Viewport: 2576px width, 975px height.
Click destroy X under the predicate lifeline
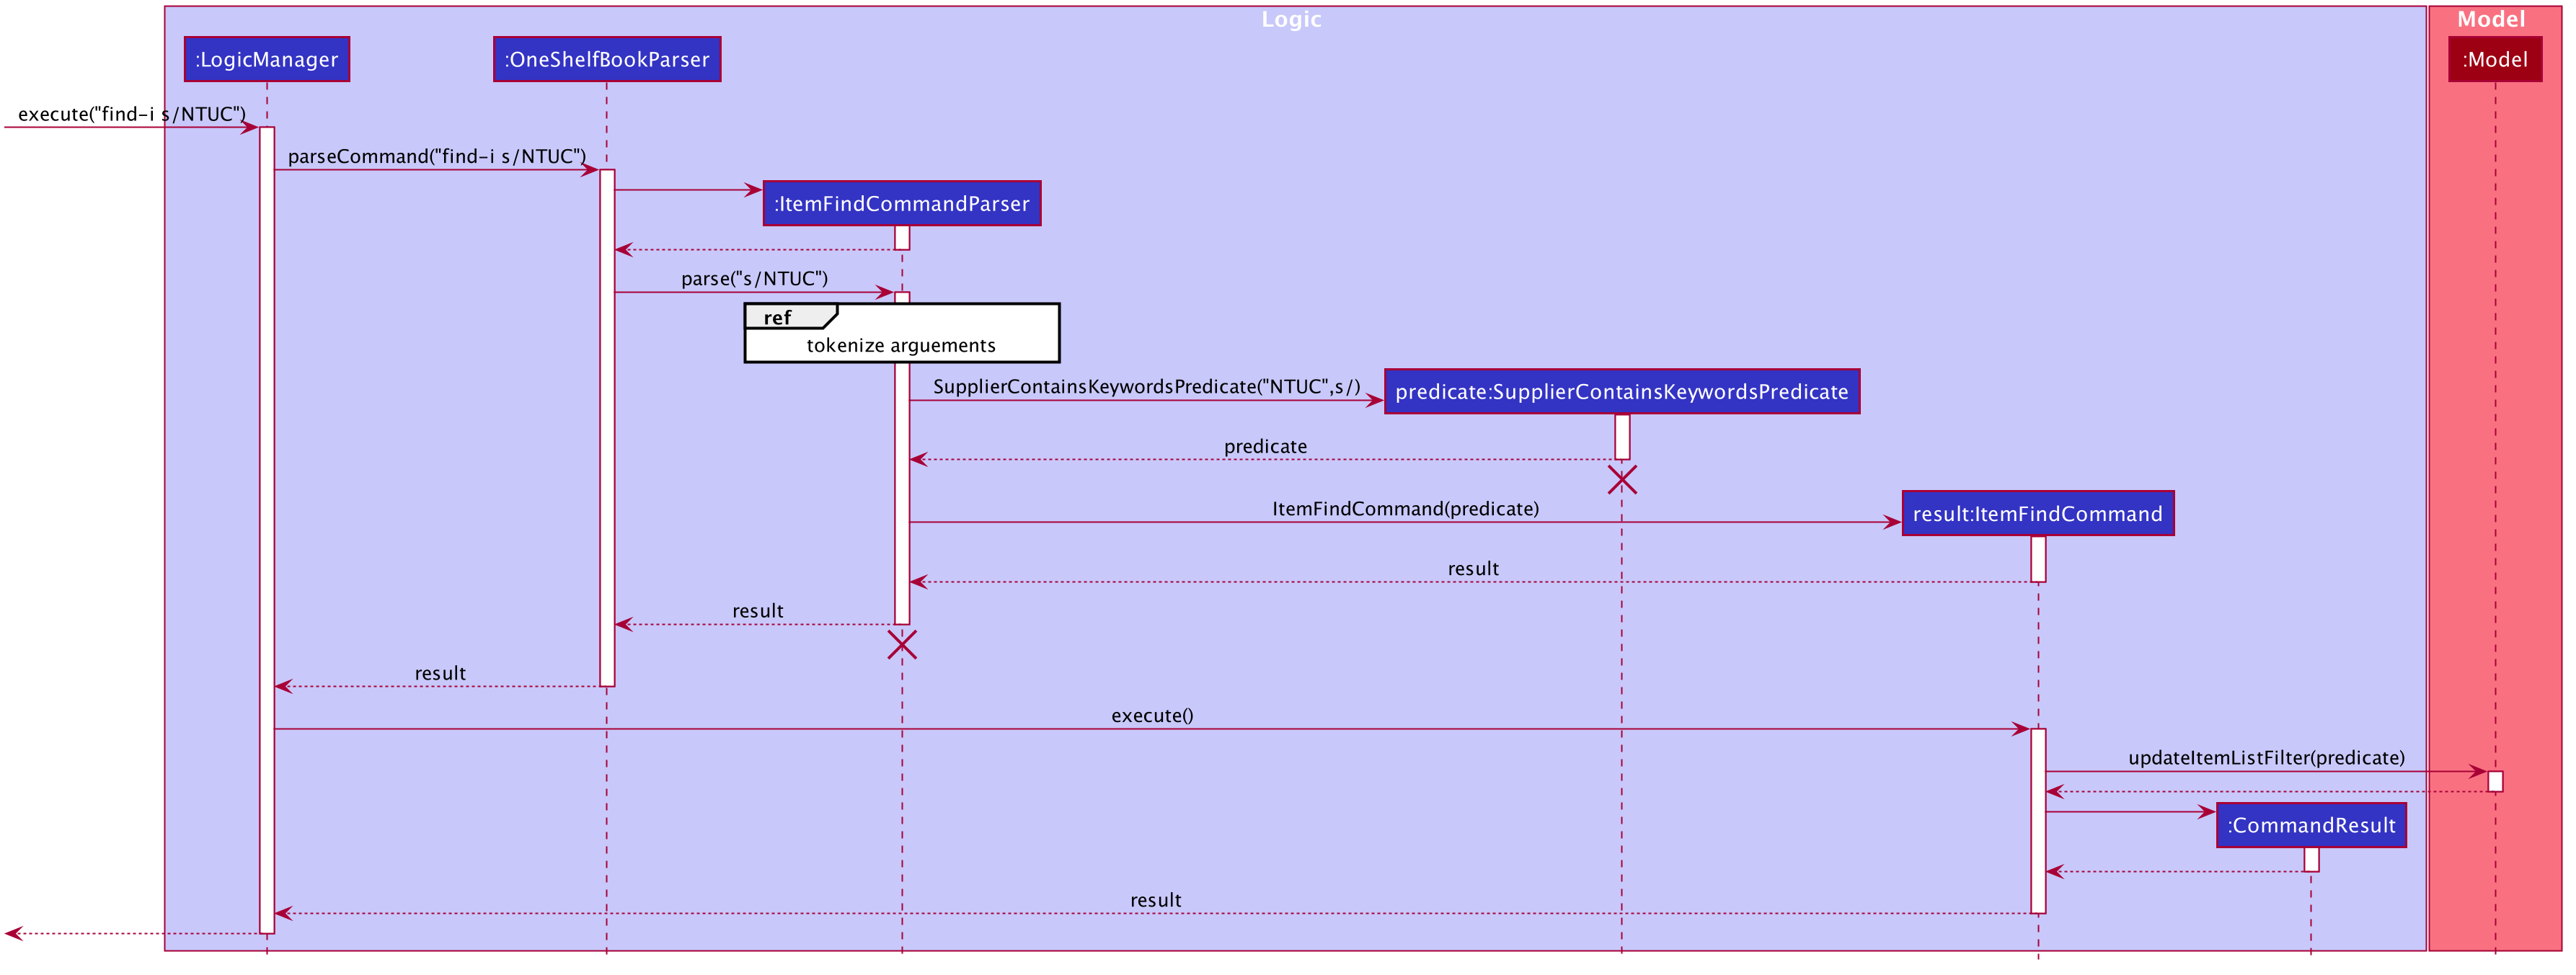(x=1622, y=480)
